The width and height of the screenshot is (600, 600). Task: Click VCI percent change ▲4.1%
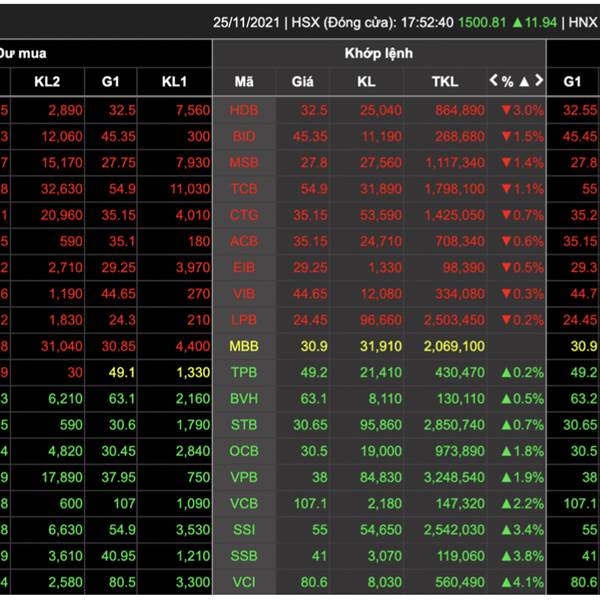click(x=522, y=582)
